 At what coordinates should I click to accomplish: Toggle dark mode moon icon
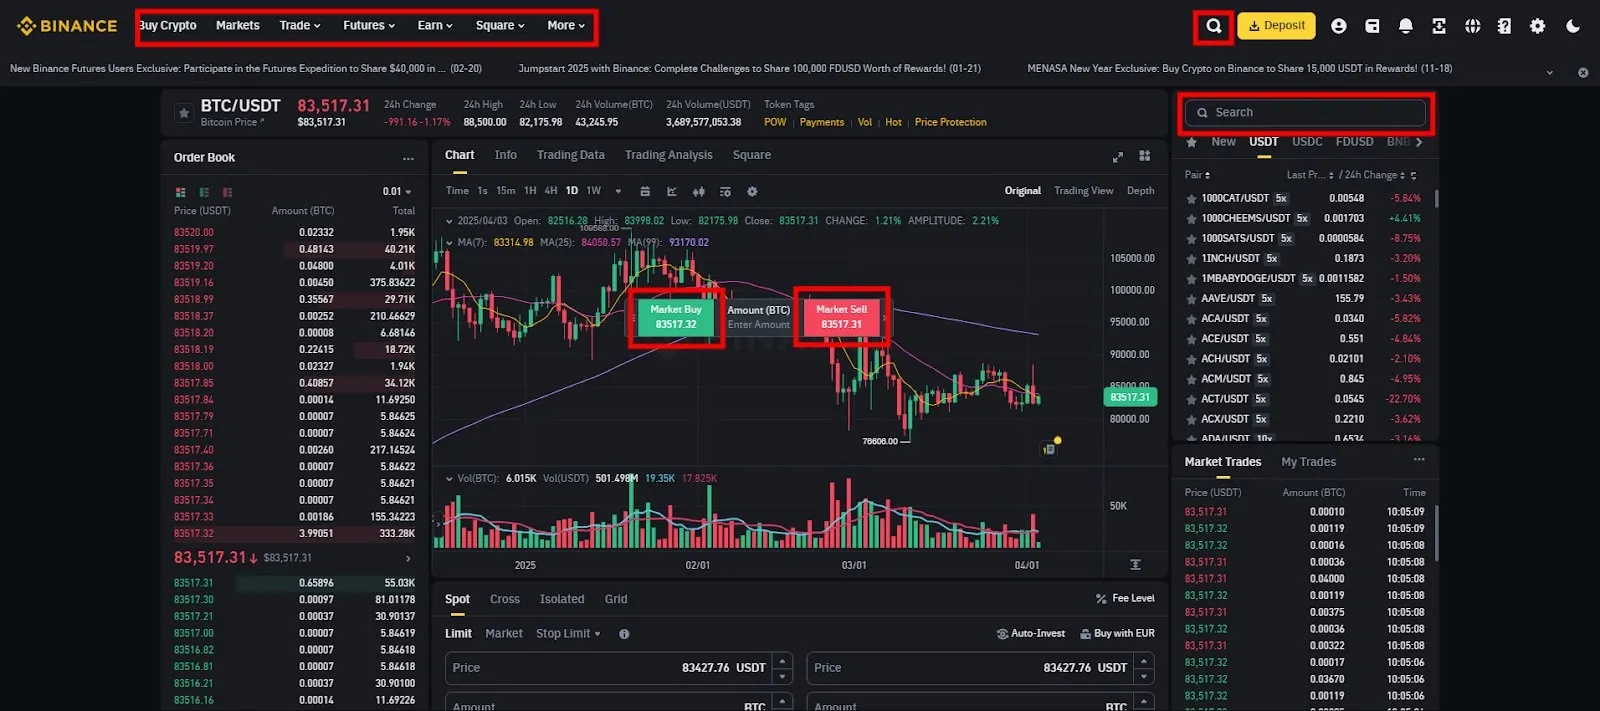tap(1572, 26)
